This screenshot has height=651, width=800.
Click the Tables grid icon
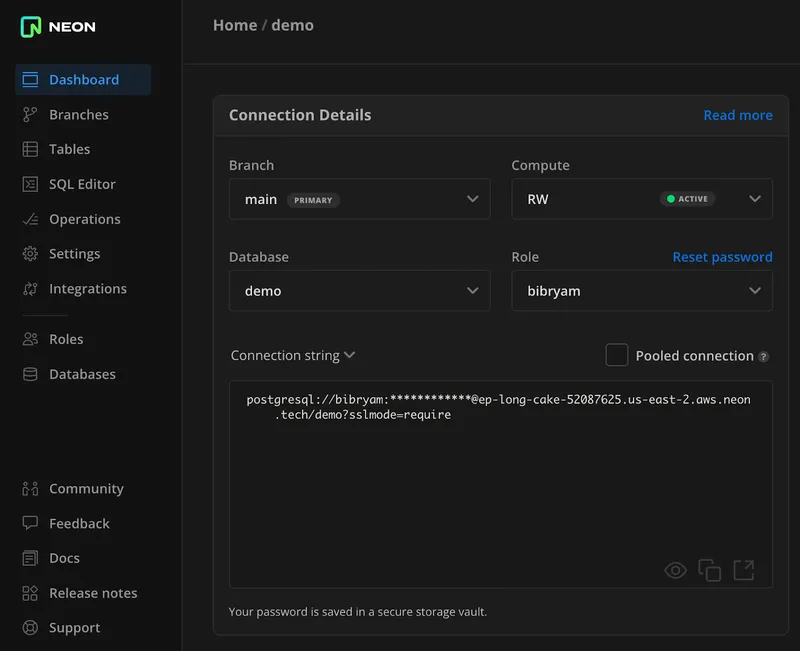30,150
